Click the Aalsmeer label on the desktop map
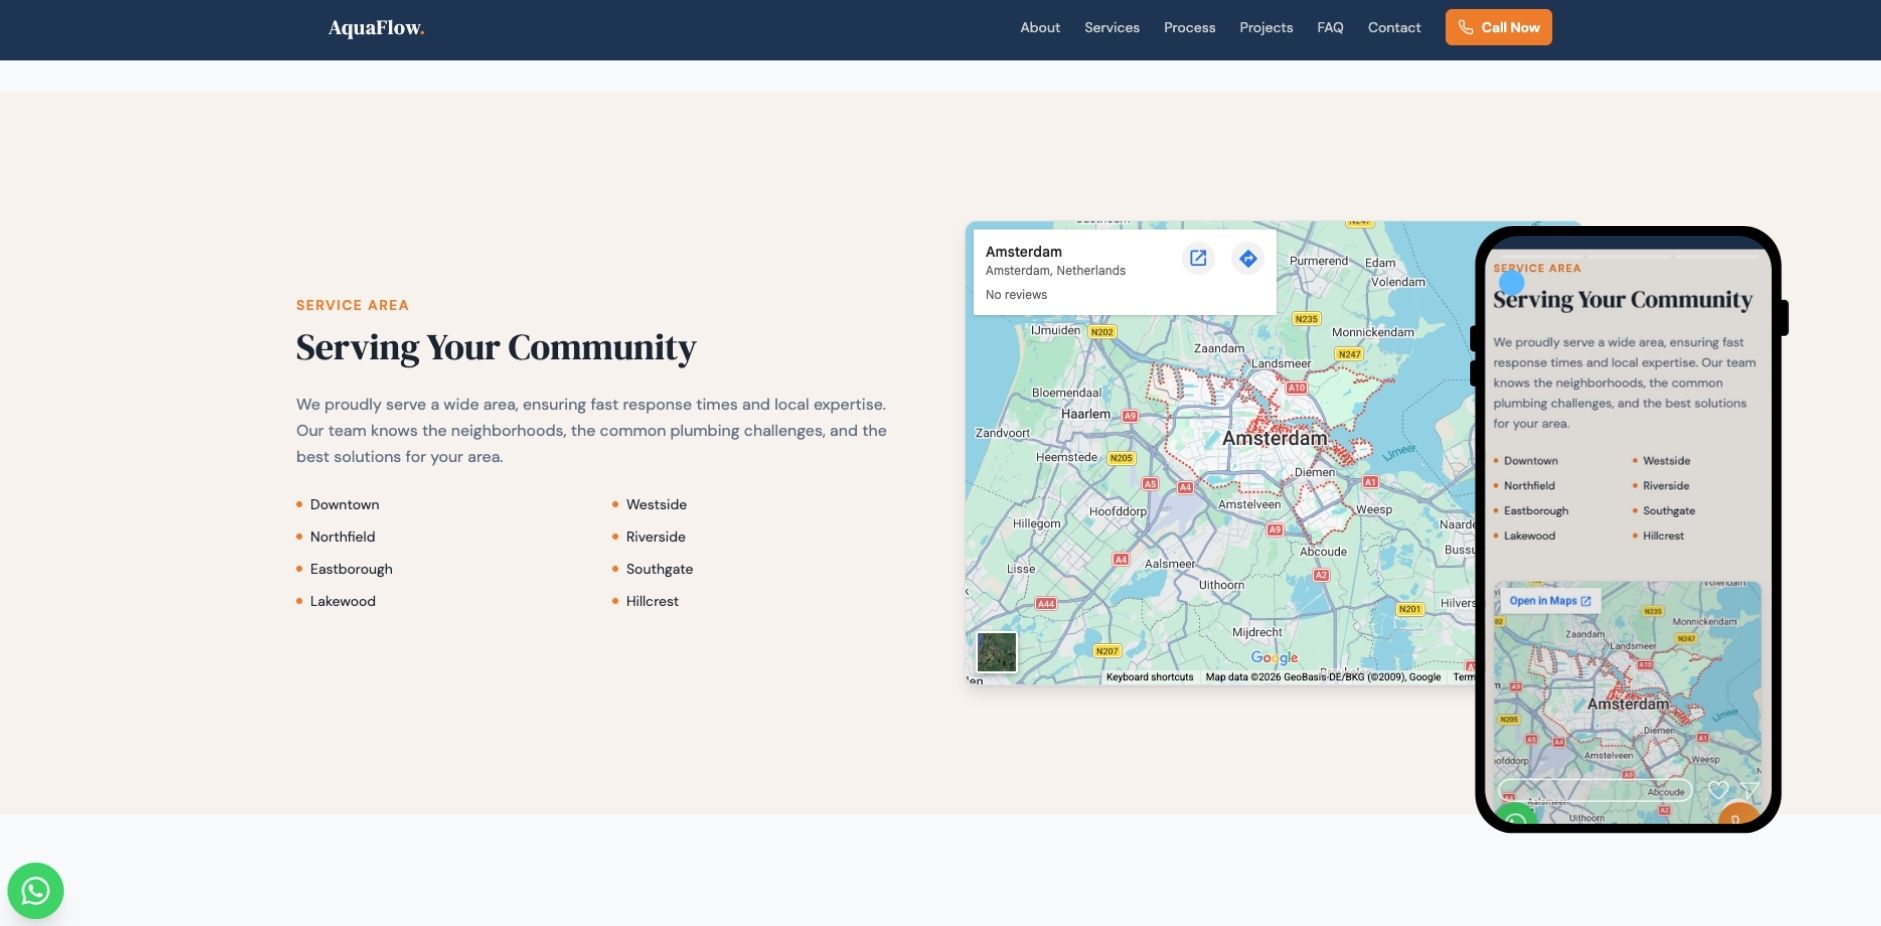1881x926 pixels. point(1170,564)
